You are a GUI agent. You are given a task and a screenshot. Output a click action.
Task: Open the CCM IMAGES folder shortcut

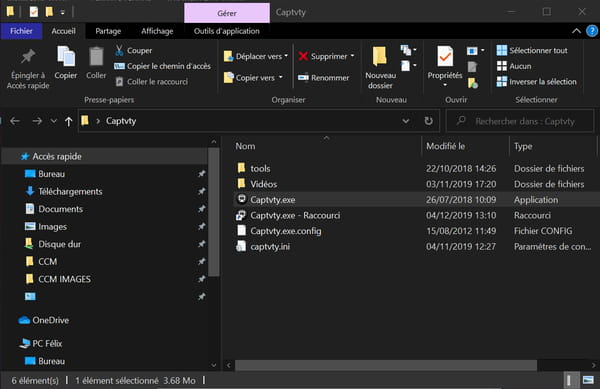point(64,279)
